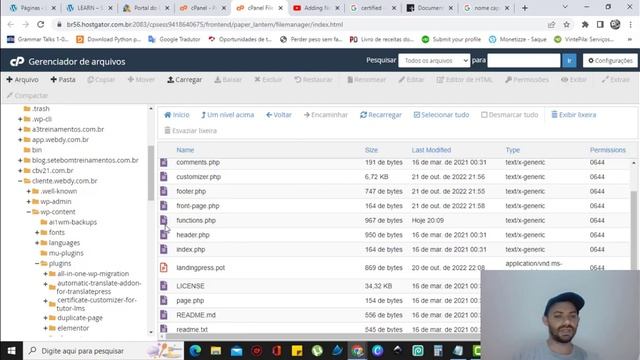The width and height of the screenshot is (640, 360).
Task: Sort files by Size column
Action: (371, 150)
